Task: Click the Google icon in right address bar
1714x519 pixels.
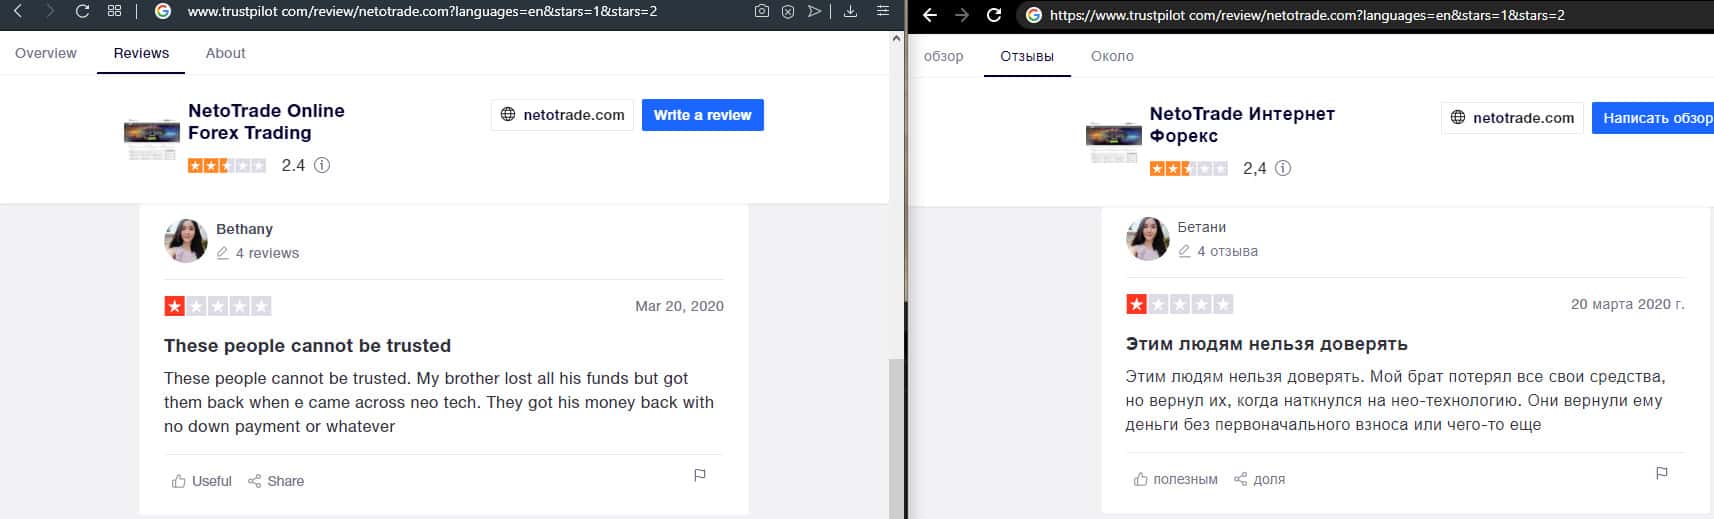Action: pos(1034,15)
